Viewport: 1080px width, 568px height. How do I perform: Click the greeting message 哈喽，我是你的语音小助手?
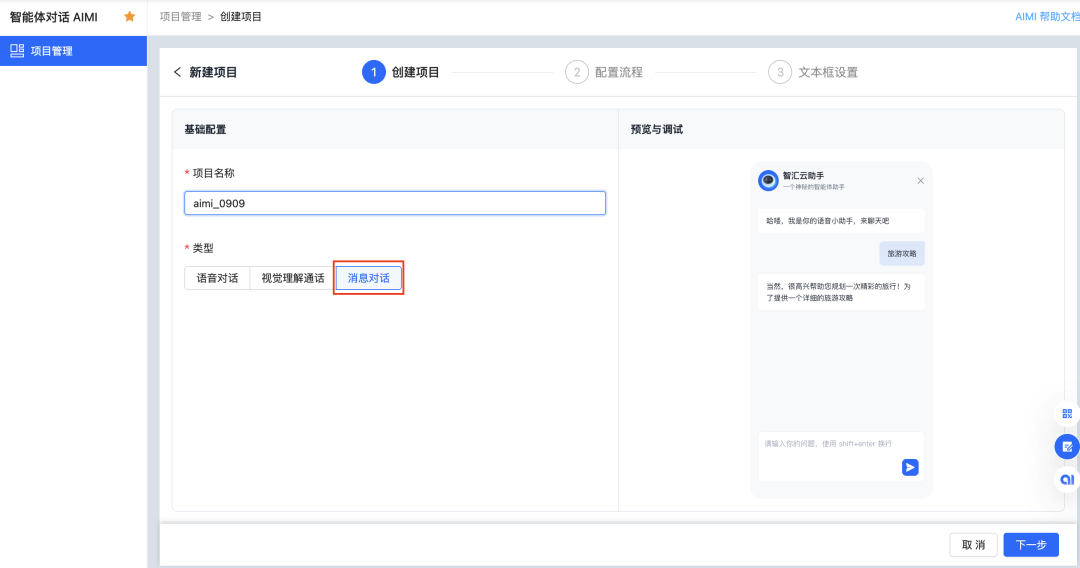(841, 221)
